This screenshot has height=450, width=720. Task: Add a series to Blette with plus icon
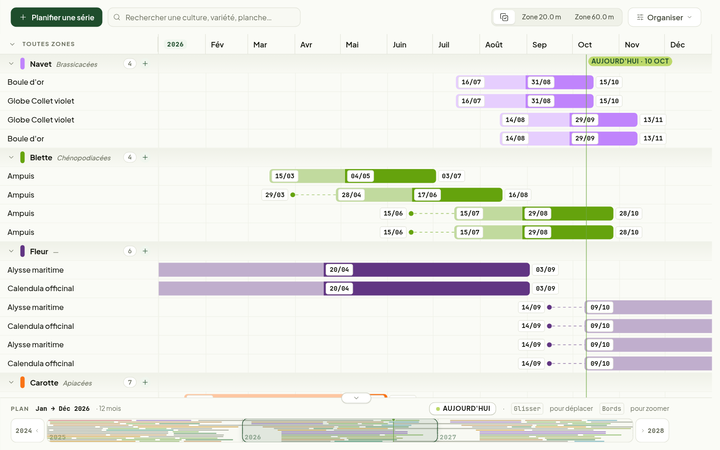click(145, 158)
